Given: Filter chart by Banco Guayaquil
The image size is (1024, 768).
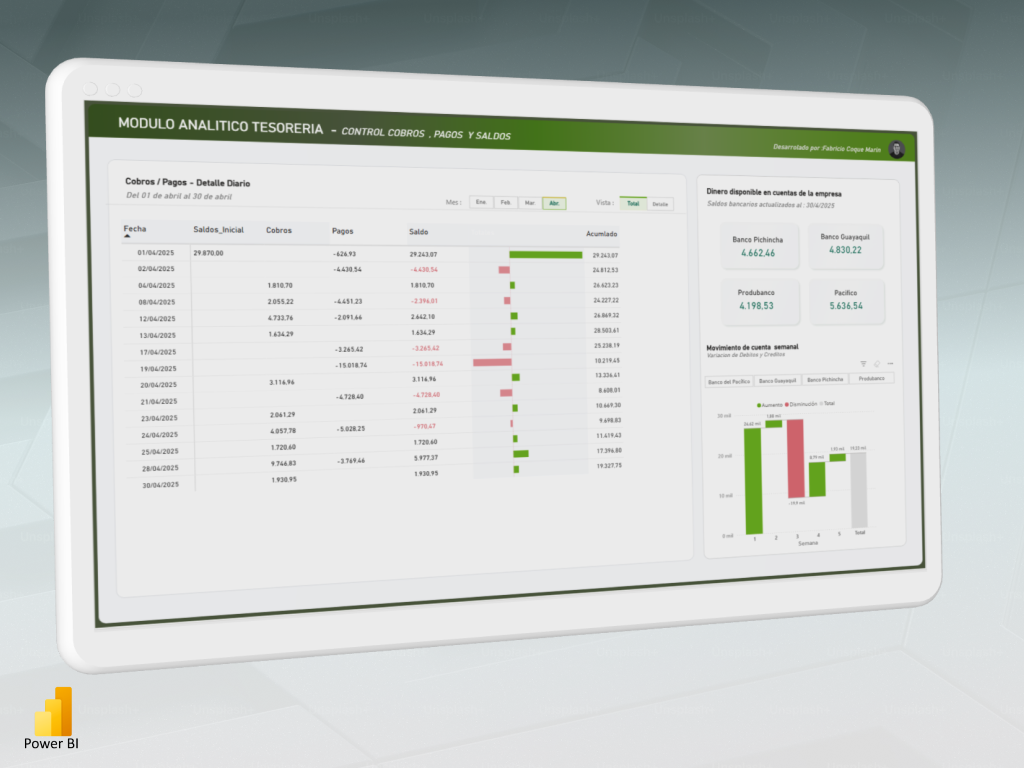Looking at the screenshot, I should [777, 380].
